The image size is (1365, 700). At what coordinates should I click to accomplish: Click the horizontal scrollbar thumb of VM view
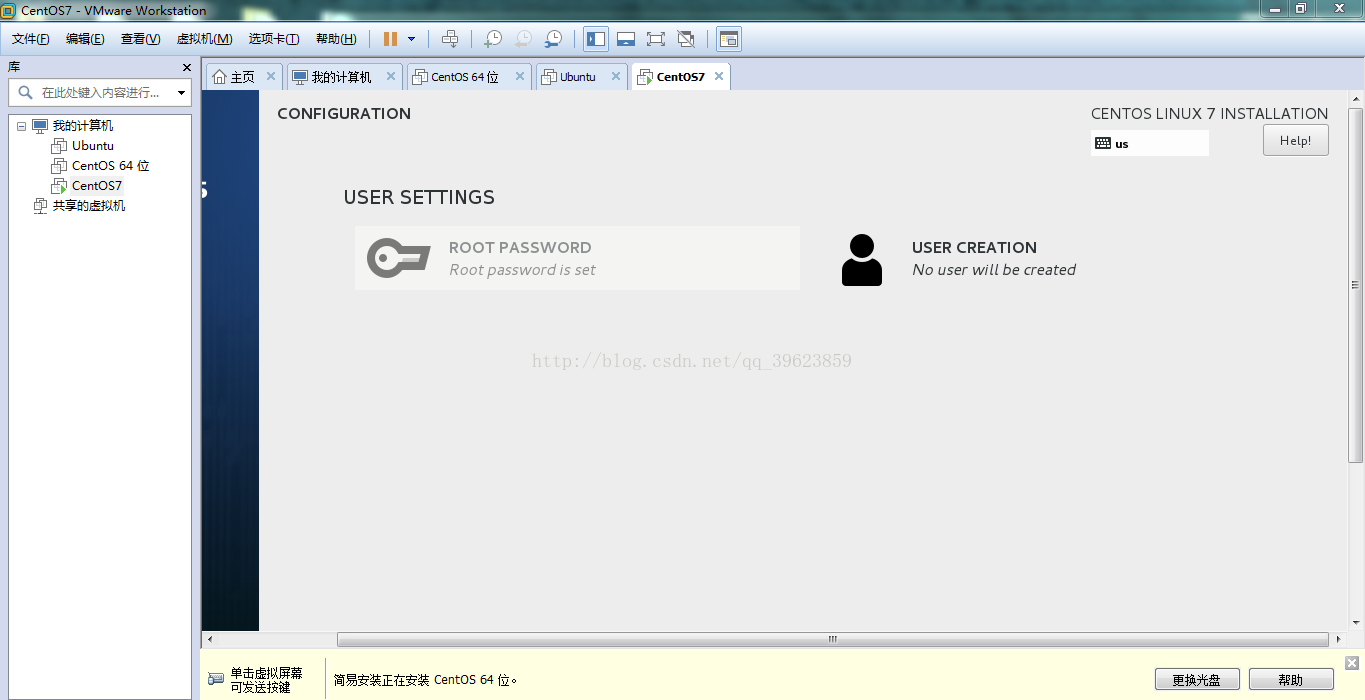pos(832,639)
